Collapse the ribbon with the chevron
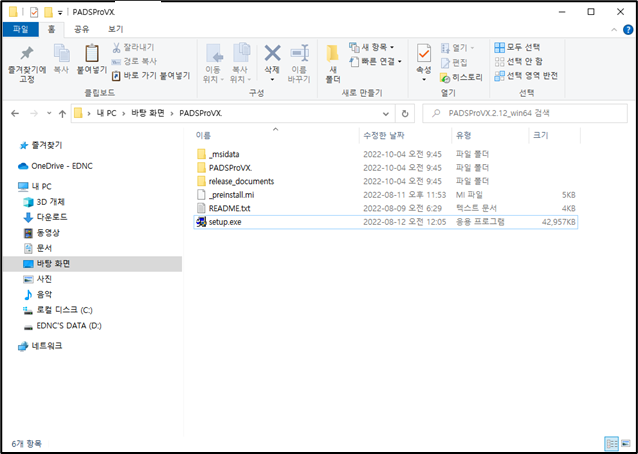 [614, 30]
